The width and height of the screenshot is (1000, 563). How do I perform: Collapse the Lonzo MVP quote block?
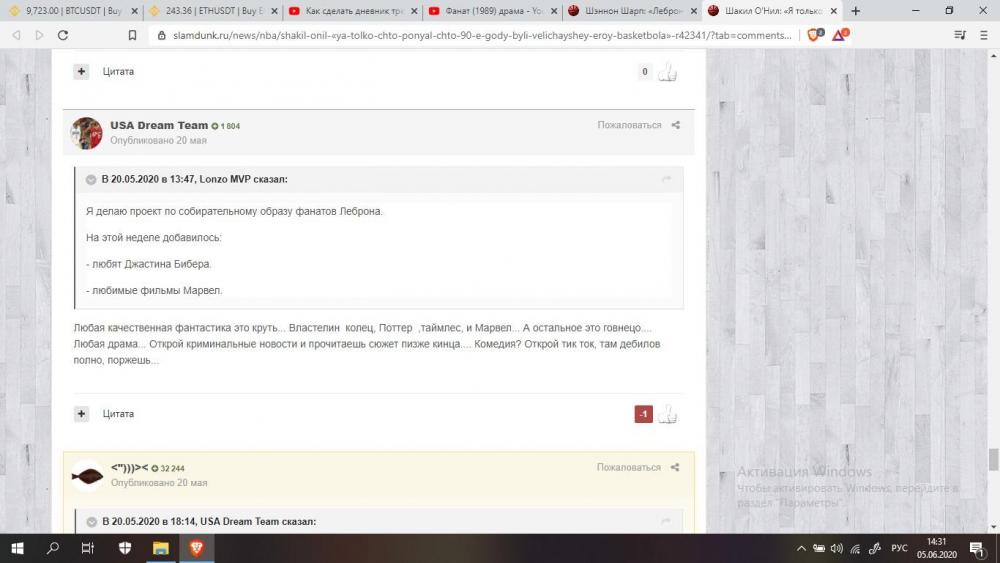point(91,180)
